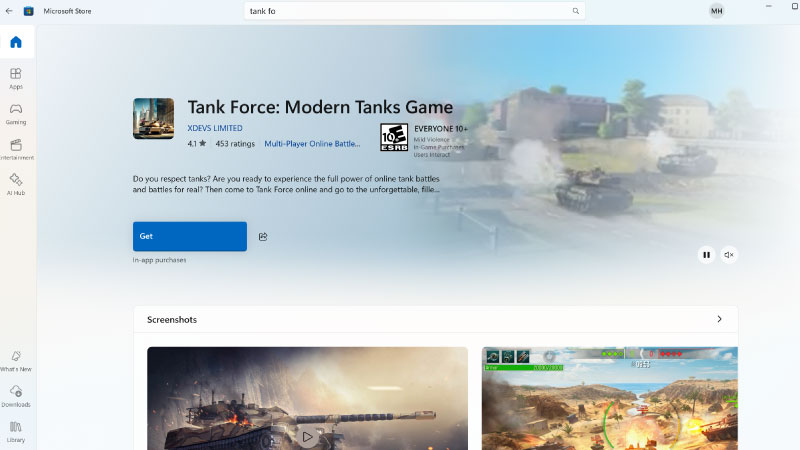The height and width of the screenshot is (450, 800).
Task: Open the Downloads section
Action: point(16,396)
